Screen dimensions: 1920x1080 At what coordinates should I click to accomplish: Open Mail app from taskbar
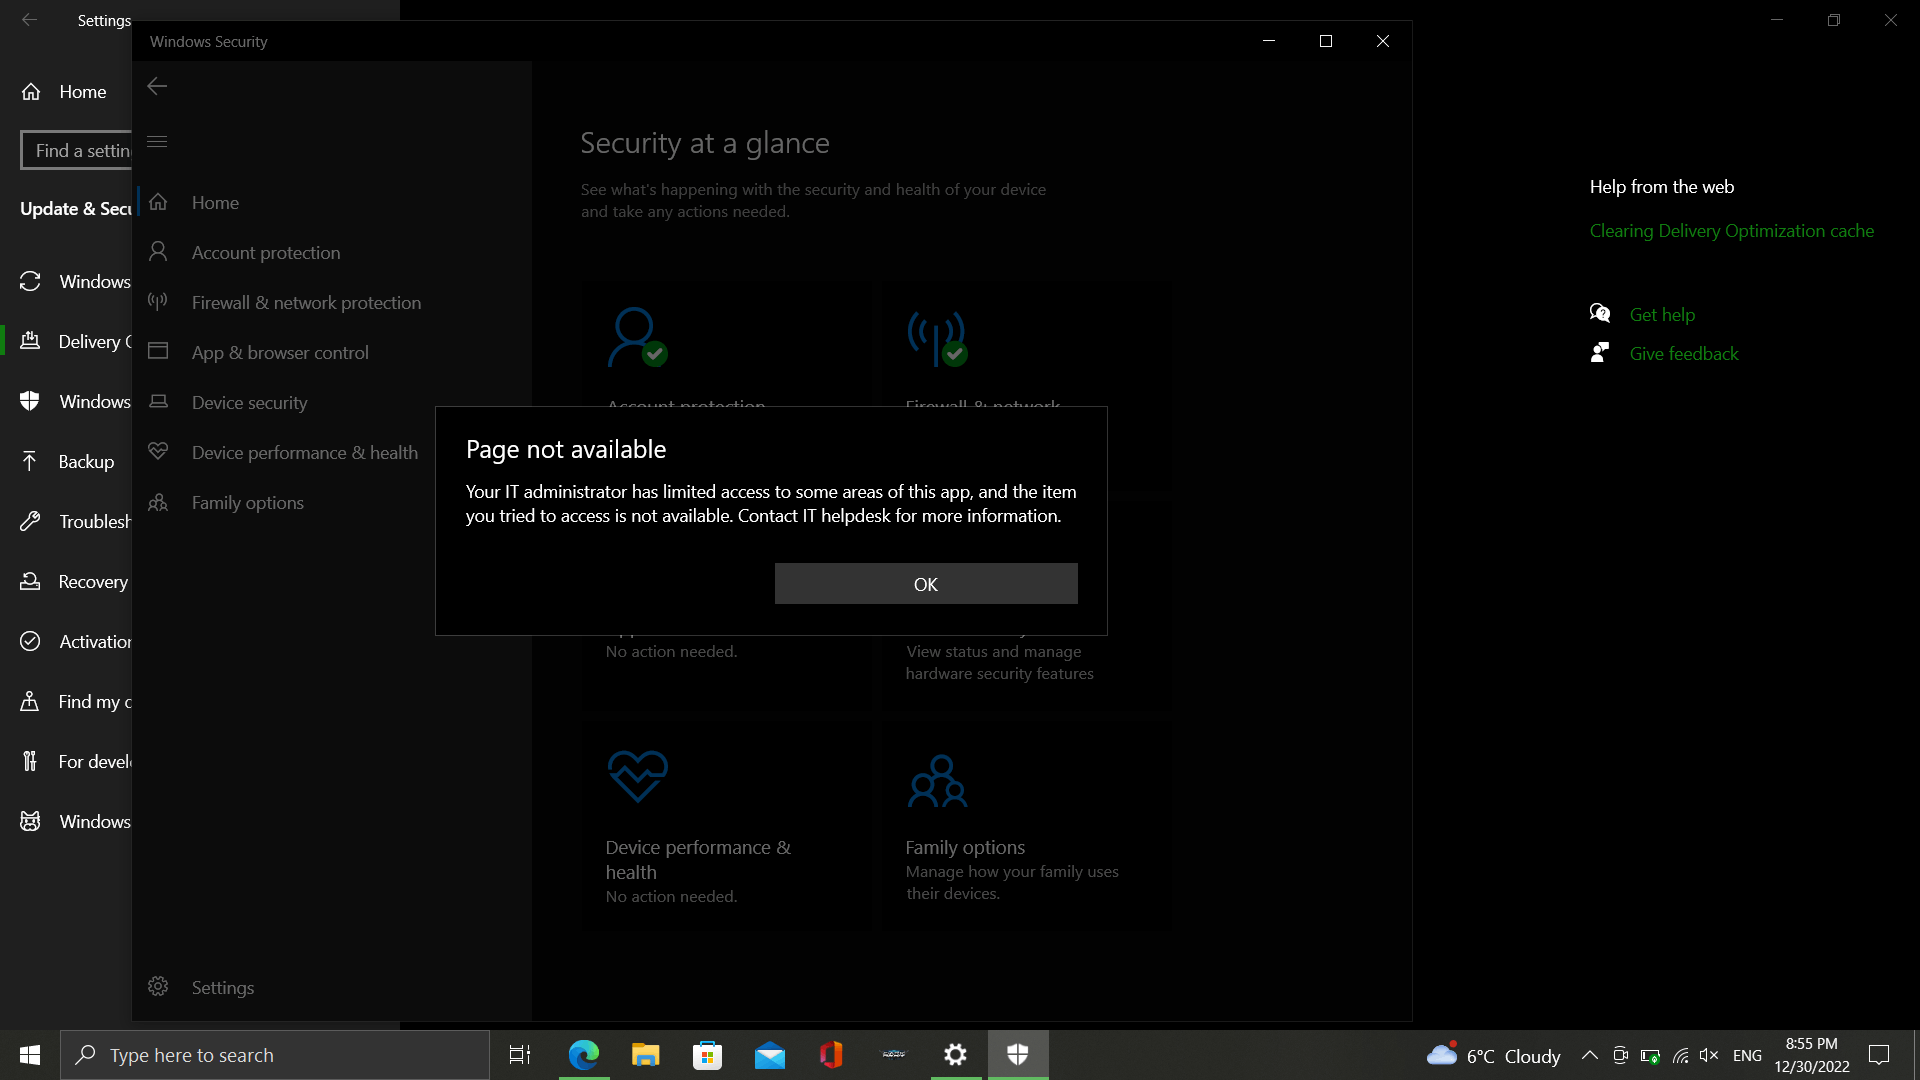[x=770, y=1055]
